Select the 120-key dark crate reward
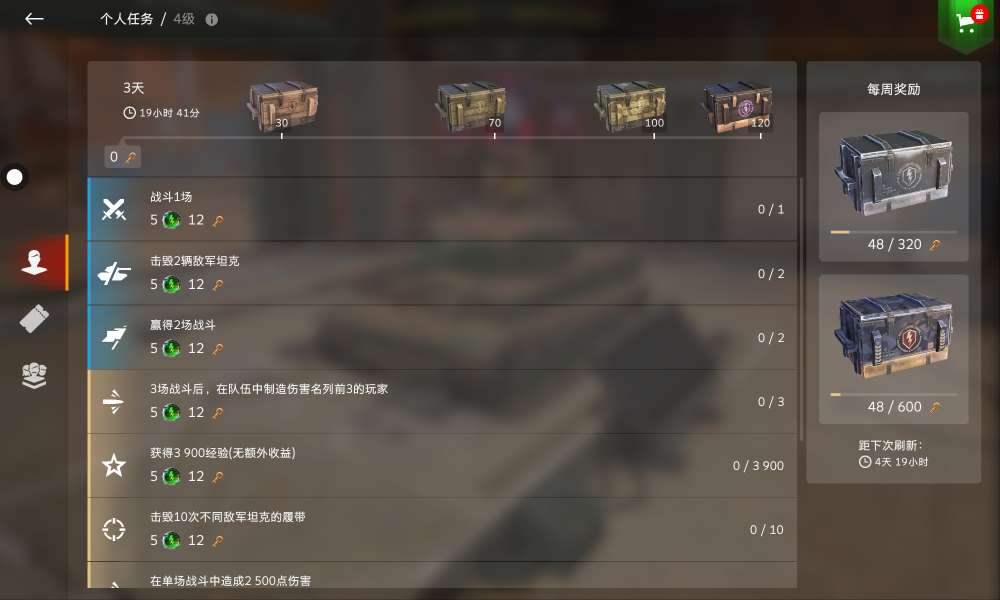Image resolution: width=1000 pixels, height=600 pixels. (737, 107)
